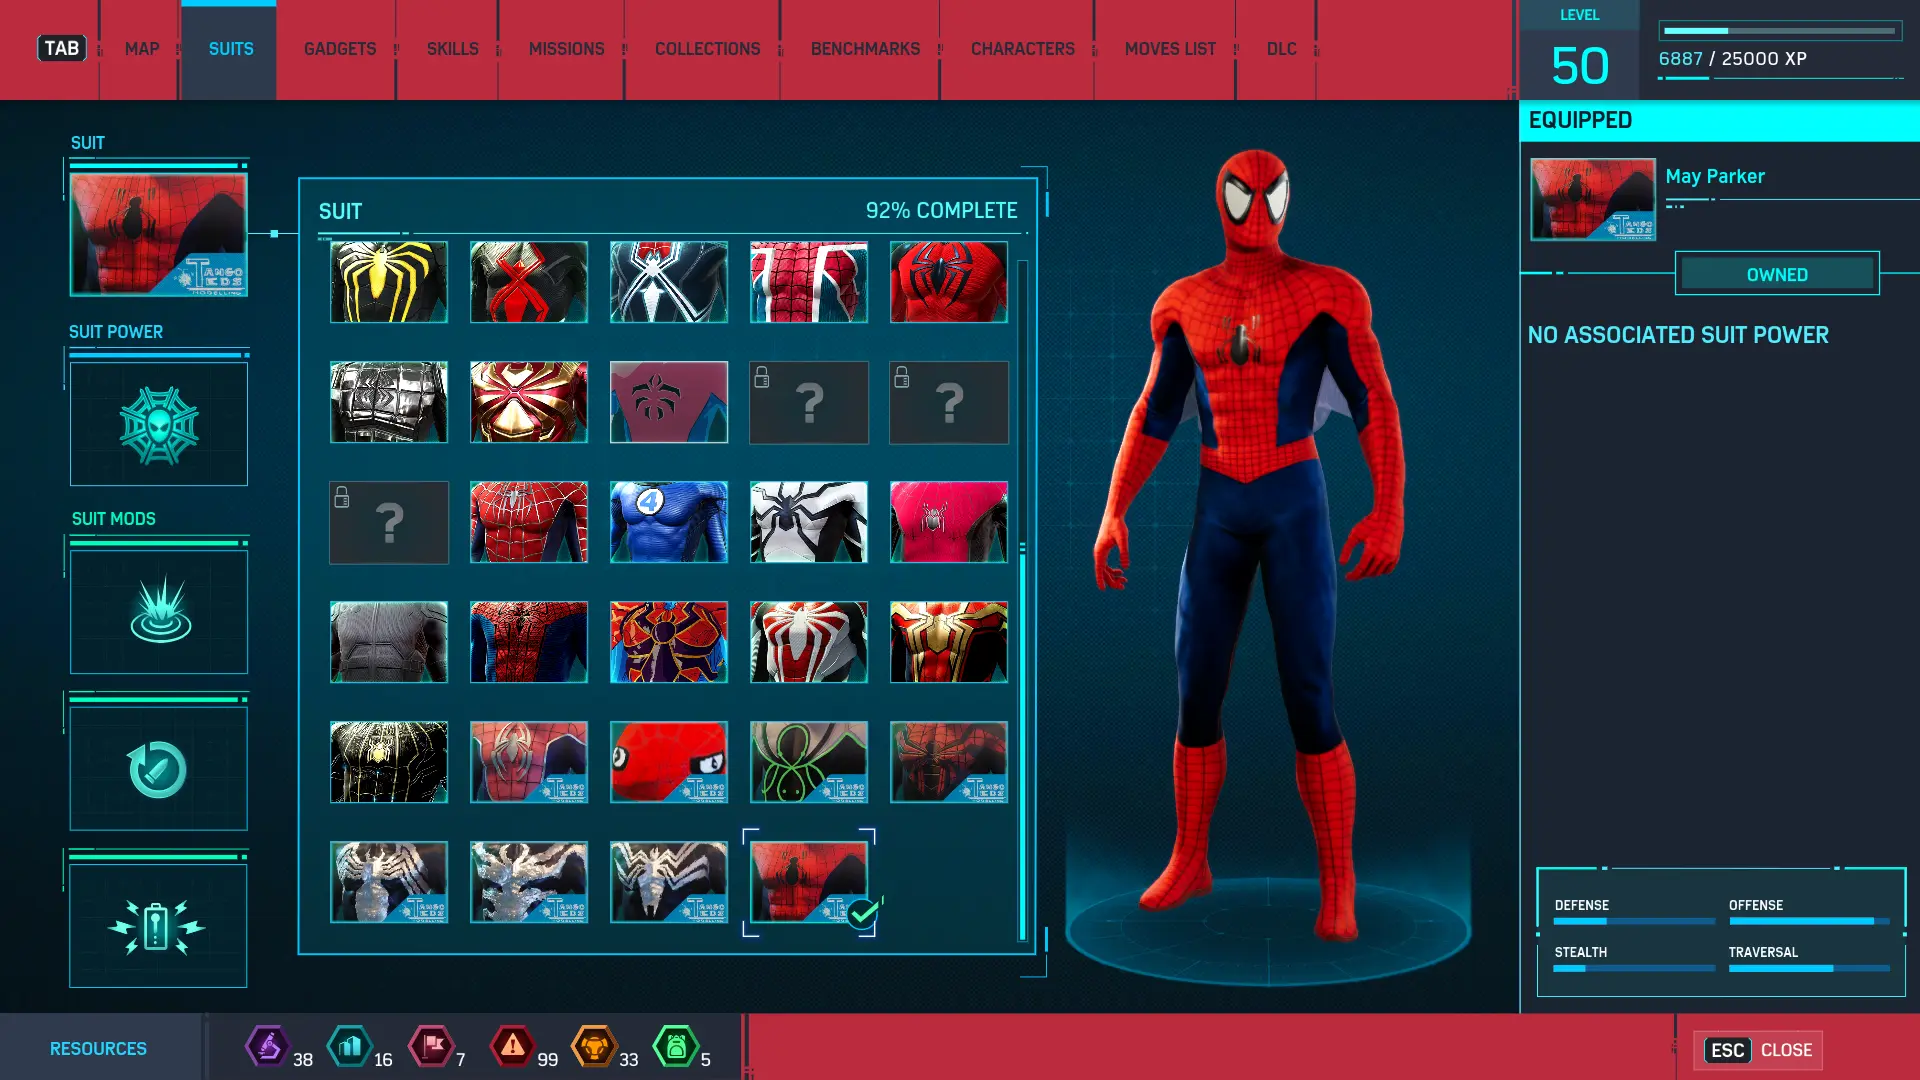Choose the first Venom symbiote suit thumbnail

click(389, 882)
